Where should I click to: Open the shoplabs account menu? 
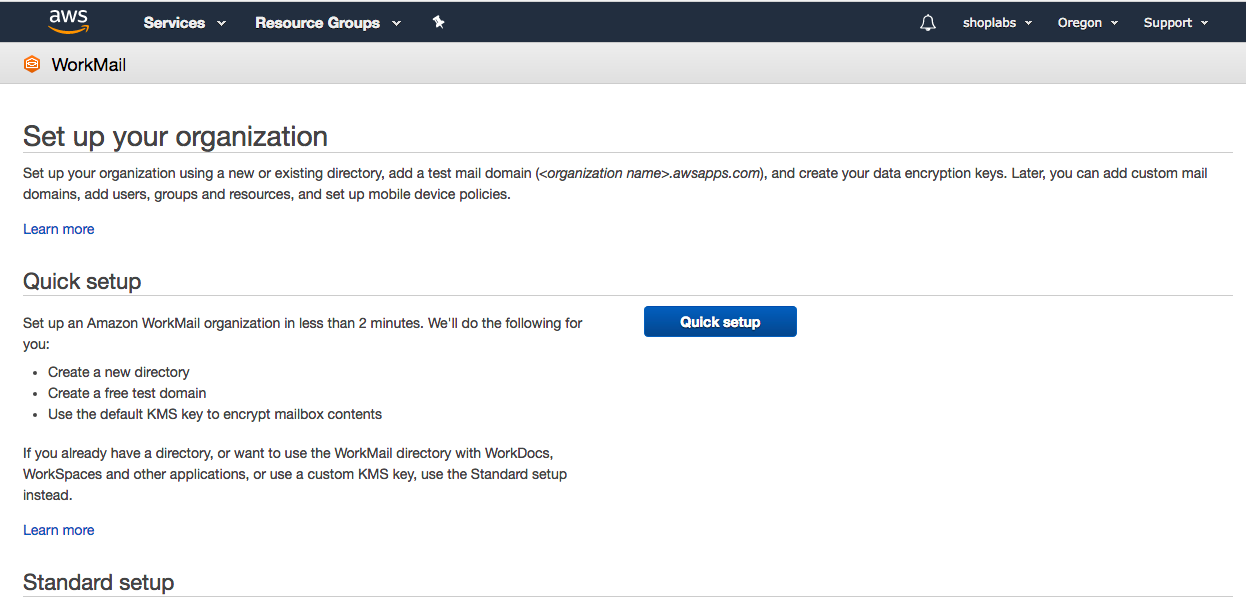pyautogui.click(x=997, y=22)
